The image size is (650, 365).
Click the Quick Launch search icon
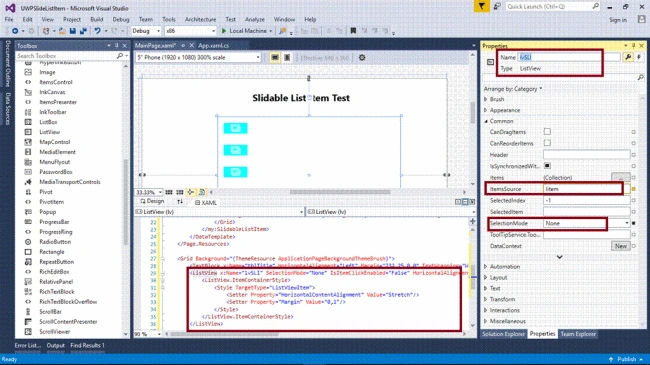click(x=596, y=6)
